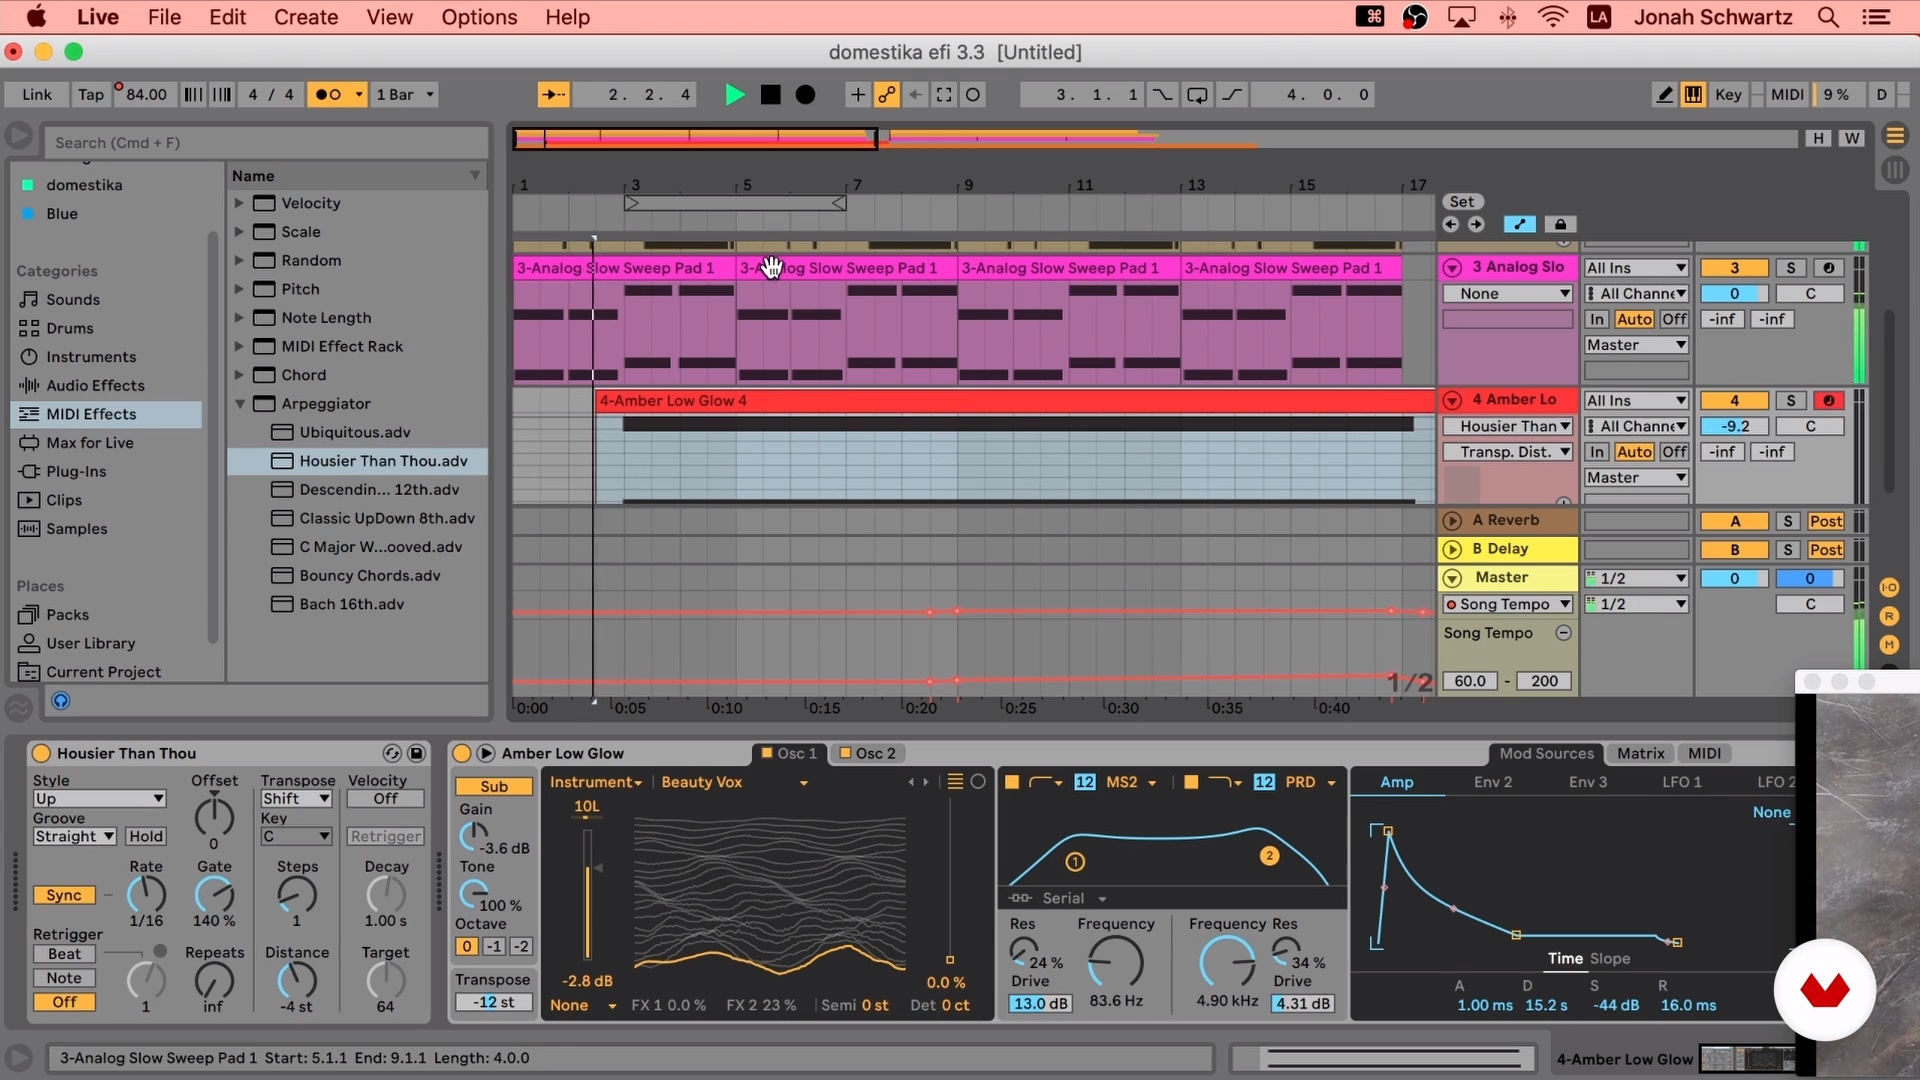The image size is (1920, 1080).
Task: Toggle the Amber Low Glow device activator
Action: coord(462,753)
